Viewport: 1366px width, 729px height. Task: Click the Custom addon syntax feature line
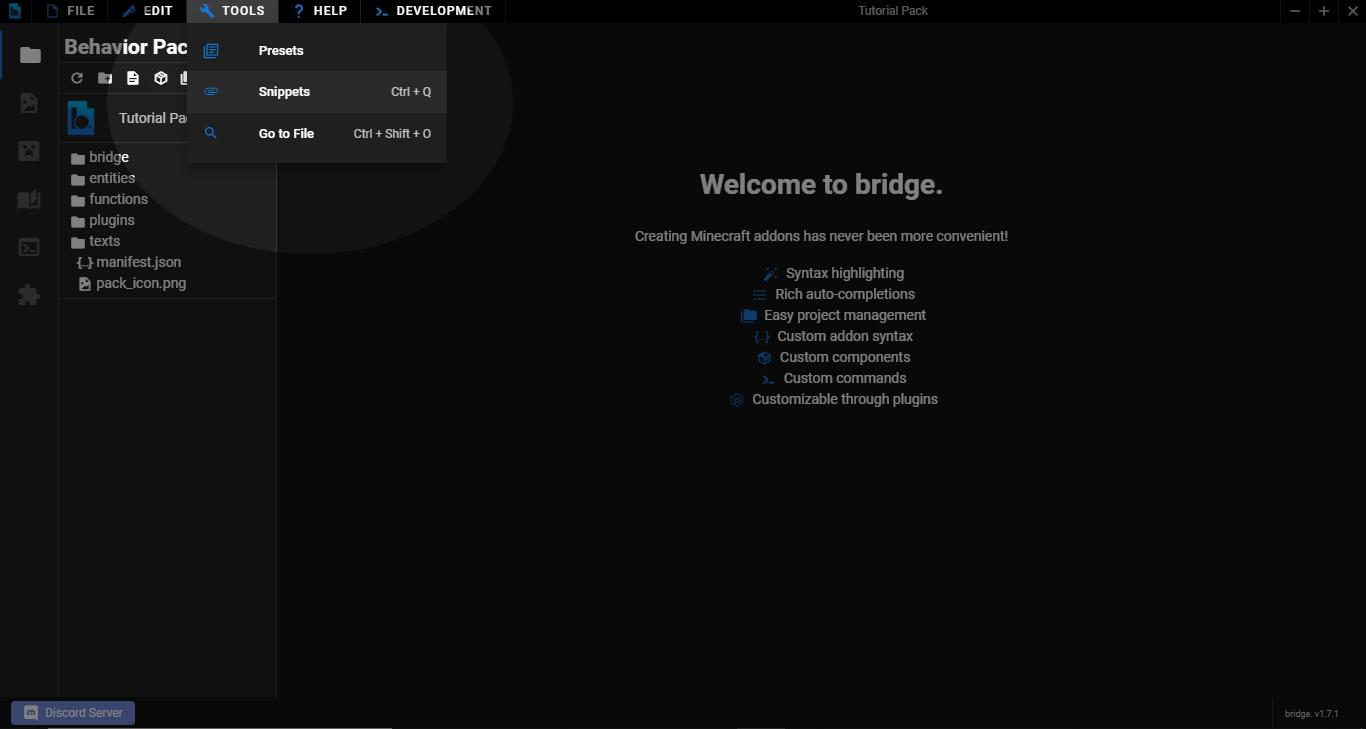pos(833,336)
